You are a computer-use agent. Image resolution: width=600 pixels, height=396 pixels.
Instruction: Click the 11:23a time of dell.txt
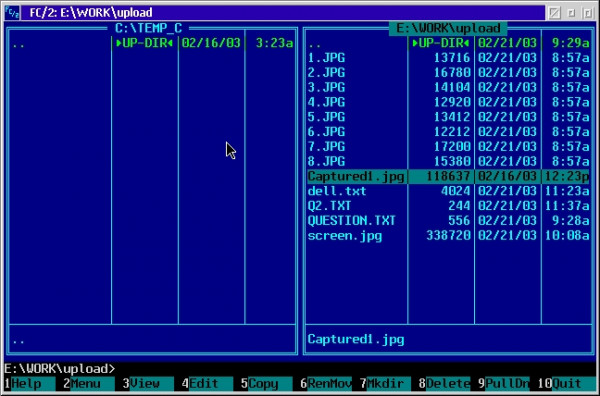coord(567,191)
